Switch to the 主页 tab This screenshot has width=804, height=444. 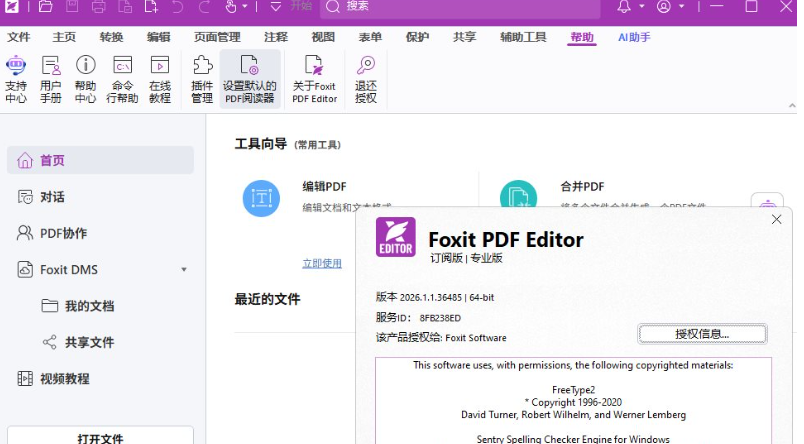coord(64,37)
